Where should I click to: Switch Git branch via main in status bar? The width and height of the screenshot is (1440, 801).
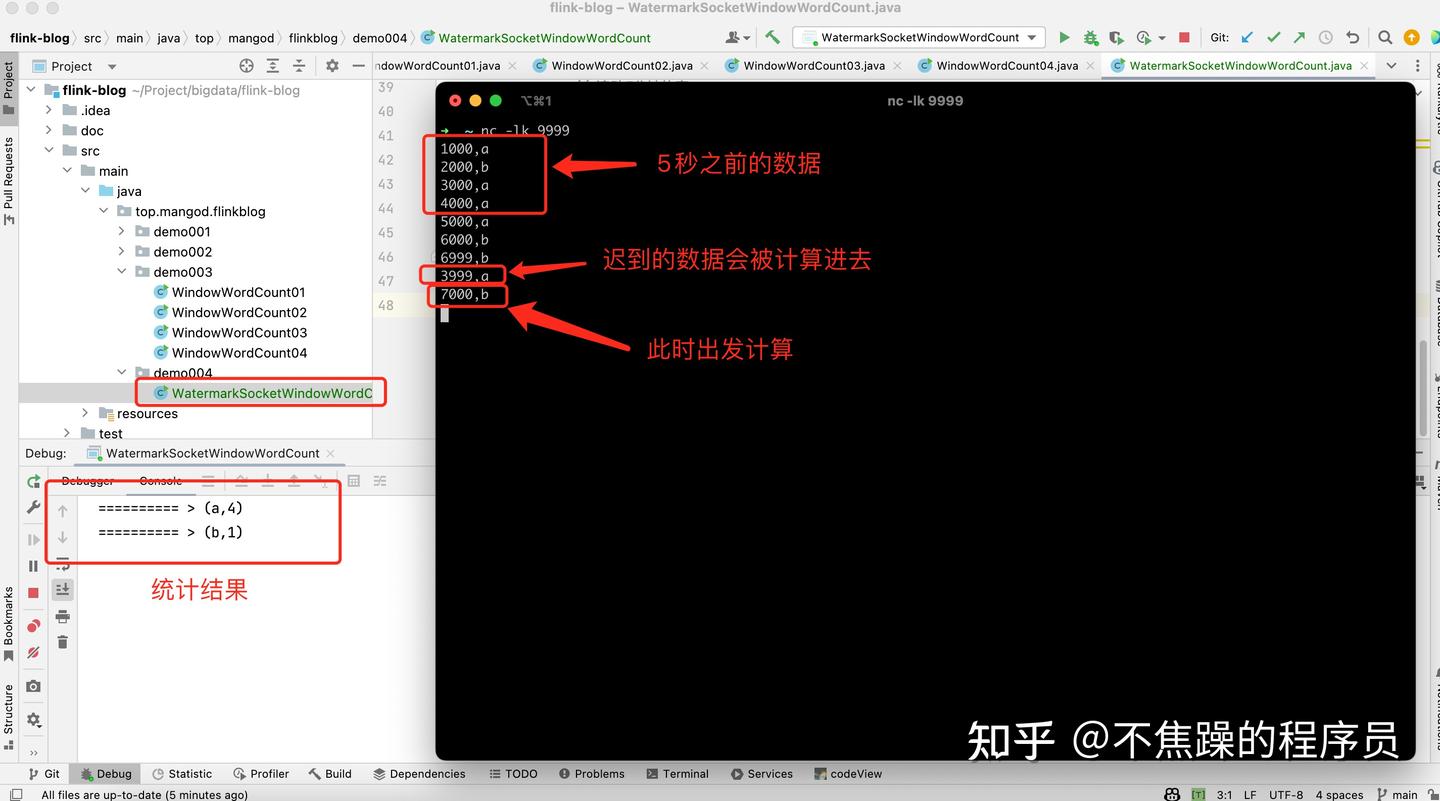point(1401,794)
